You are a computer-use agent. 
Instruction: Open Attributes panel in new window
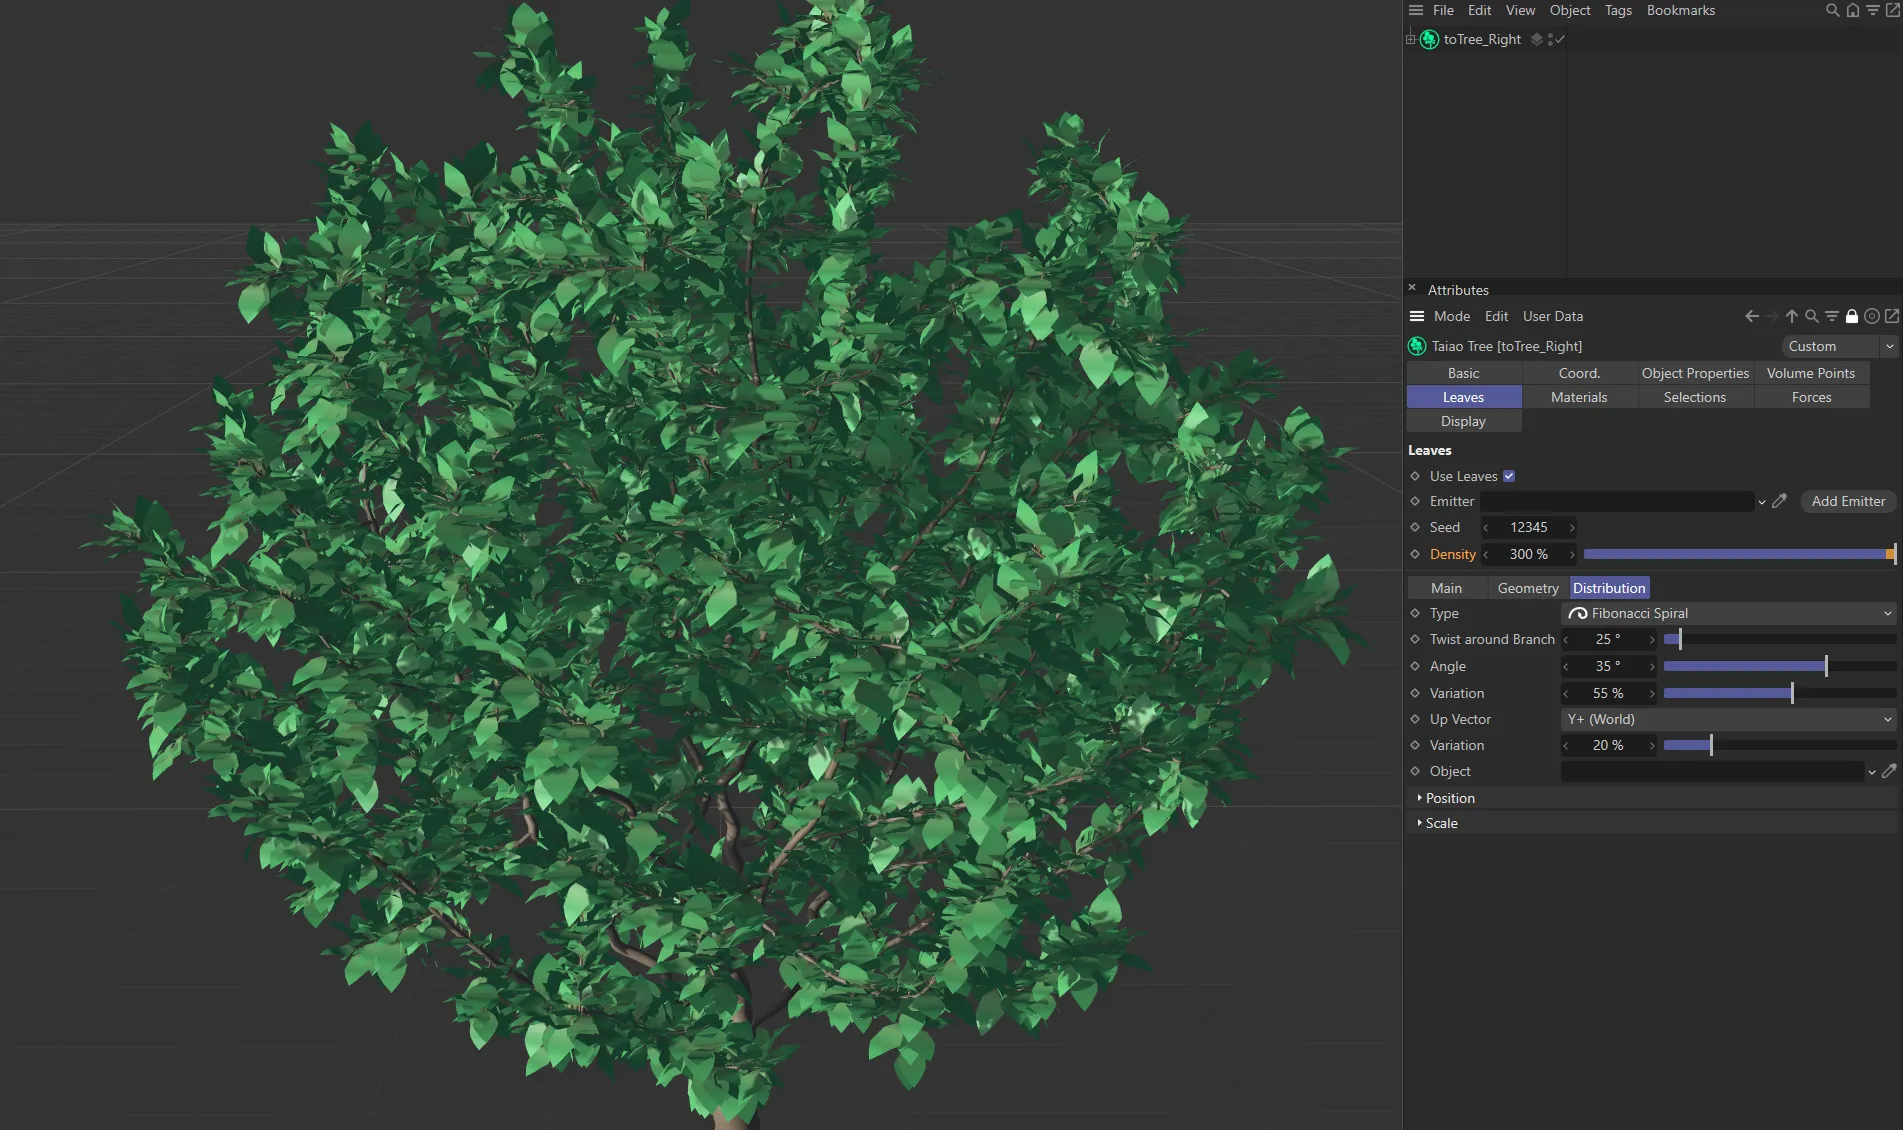coord(1891,316)
